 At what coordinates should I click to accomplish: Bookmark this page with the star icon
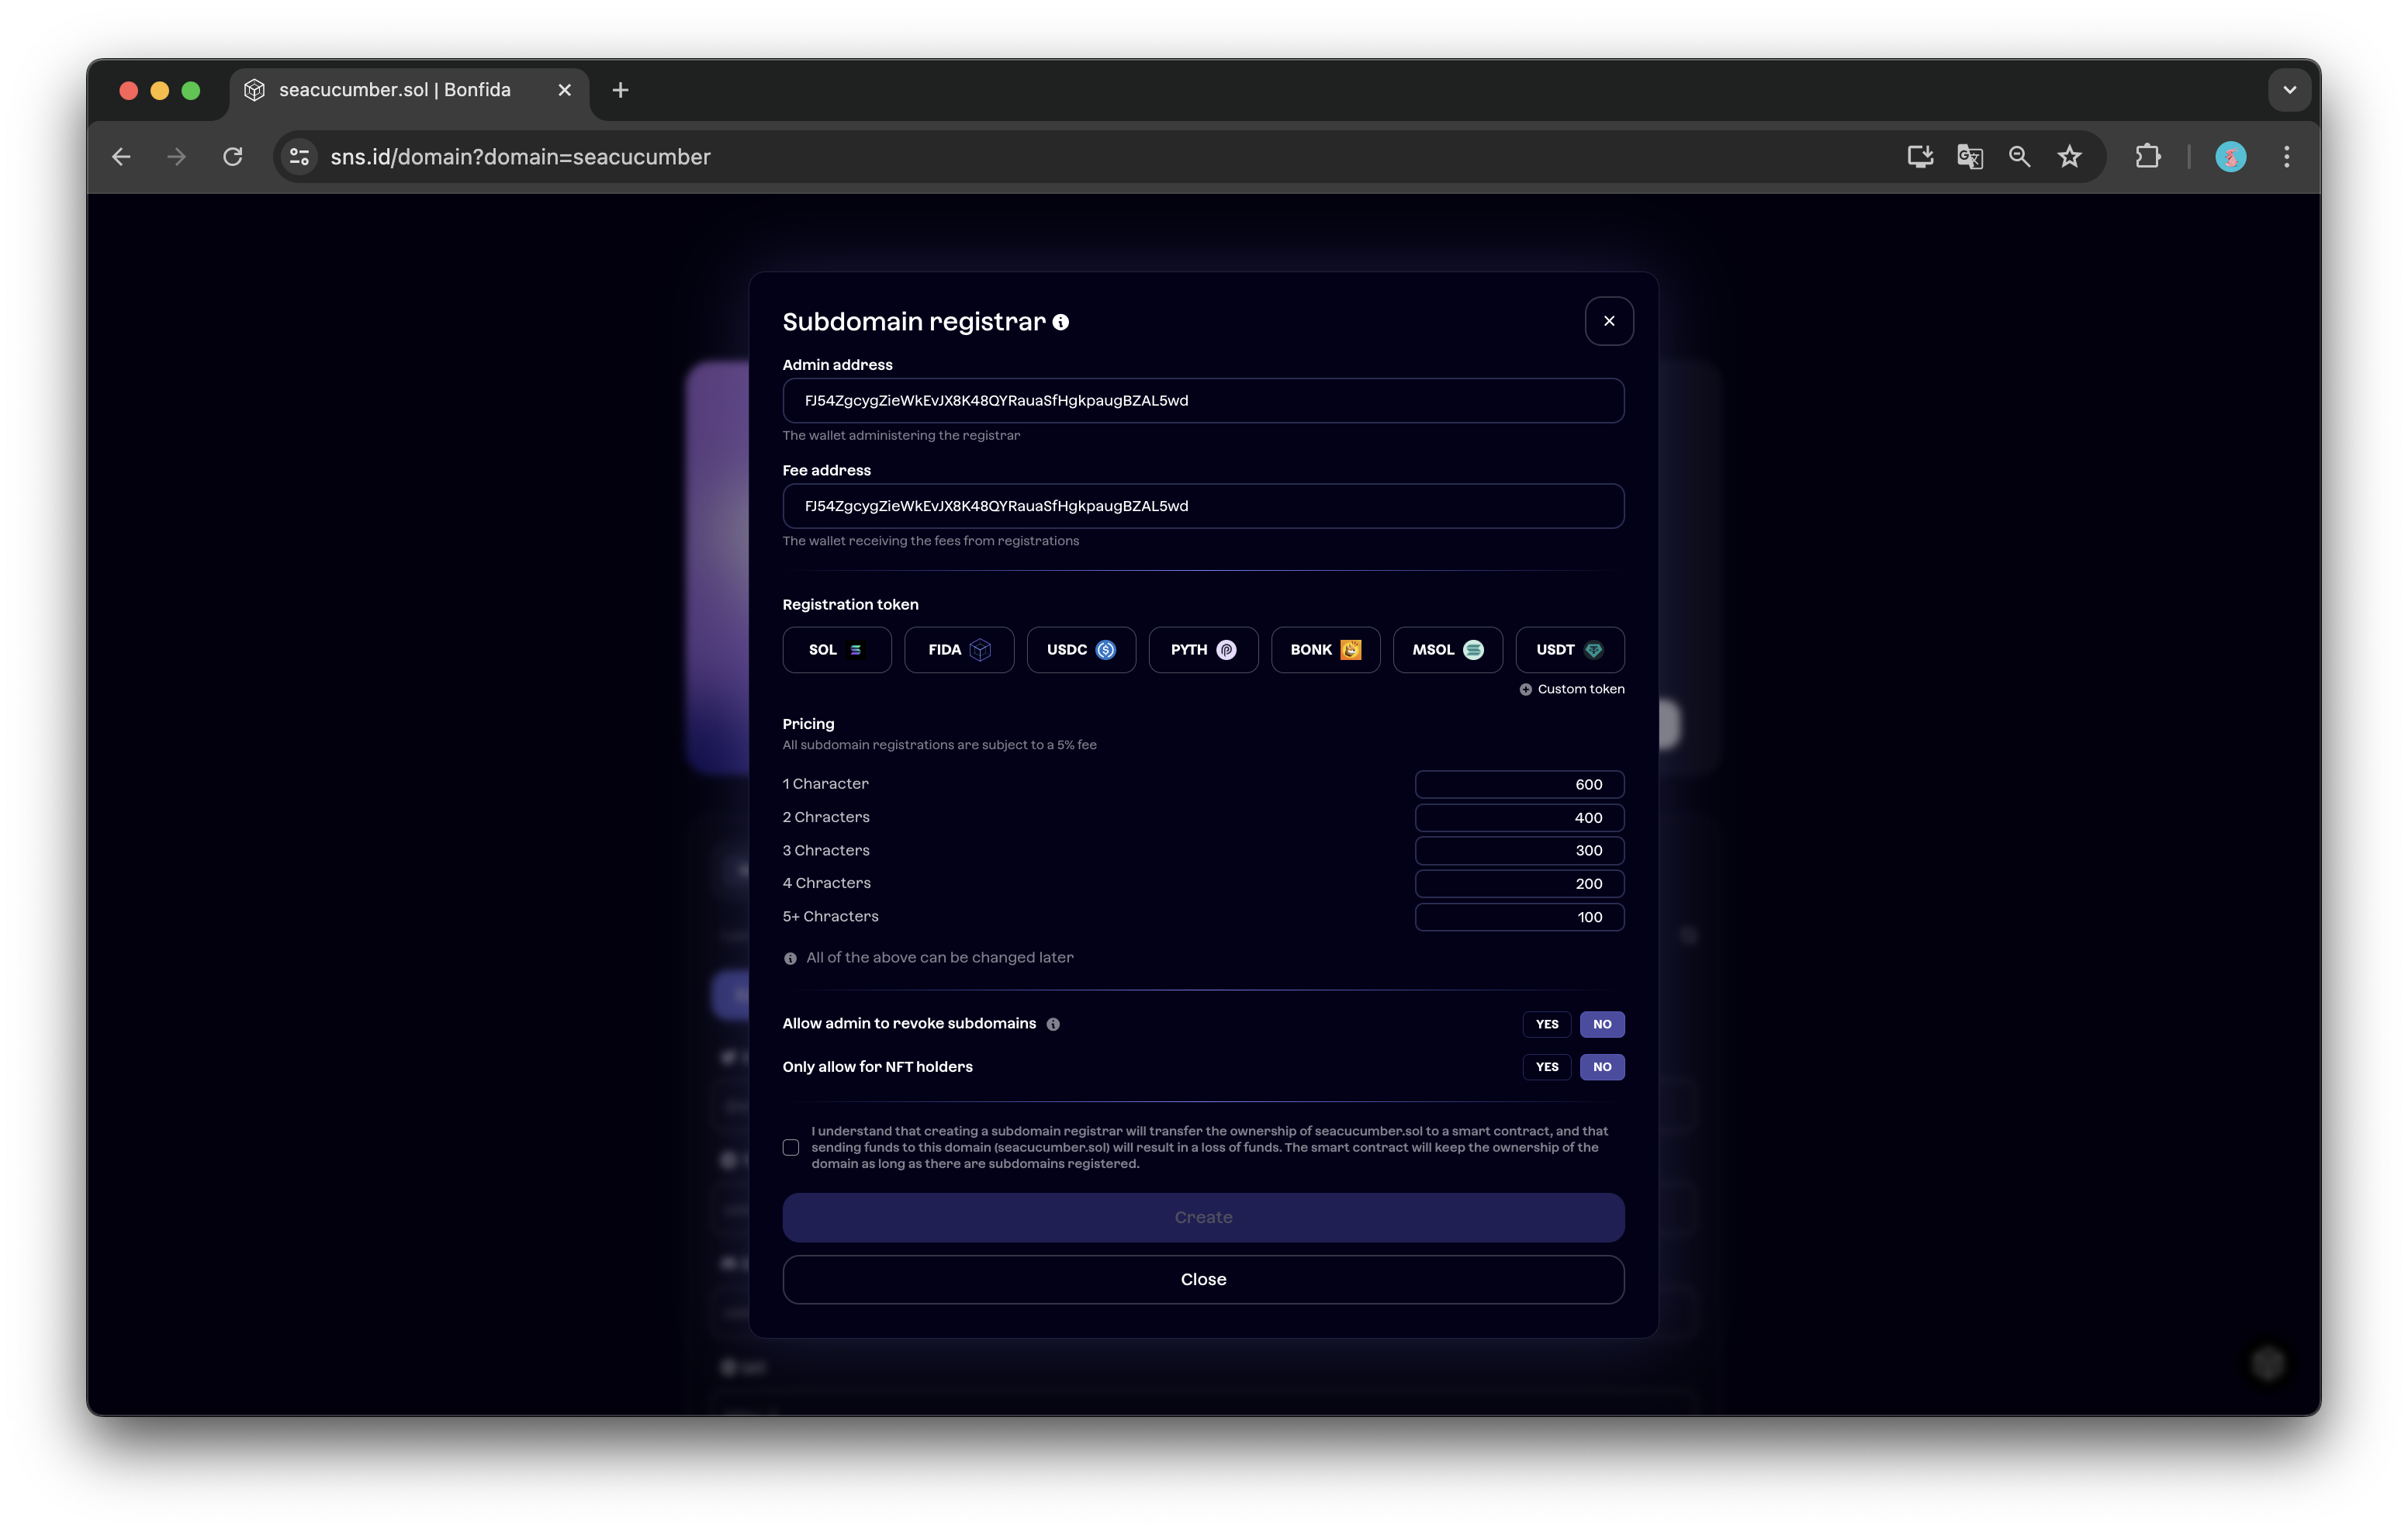tap(2069, 157)
